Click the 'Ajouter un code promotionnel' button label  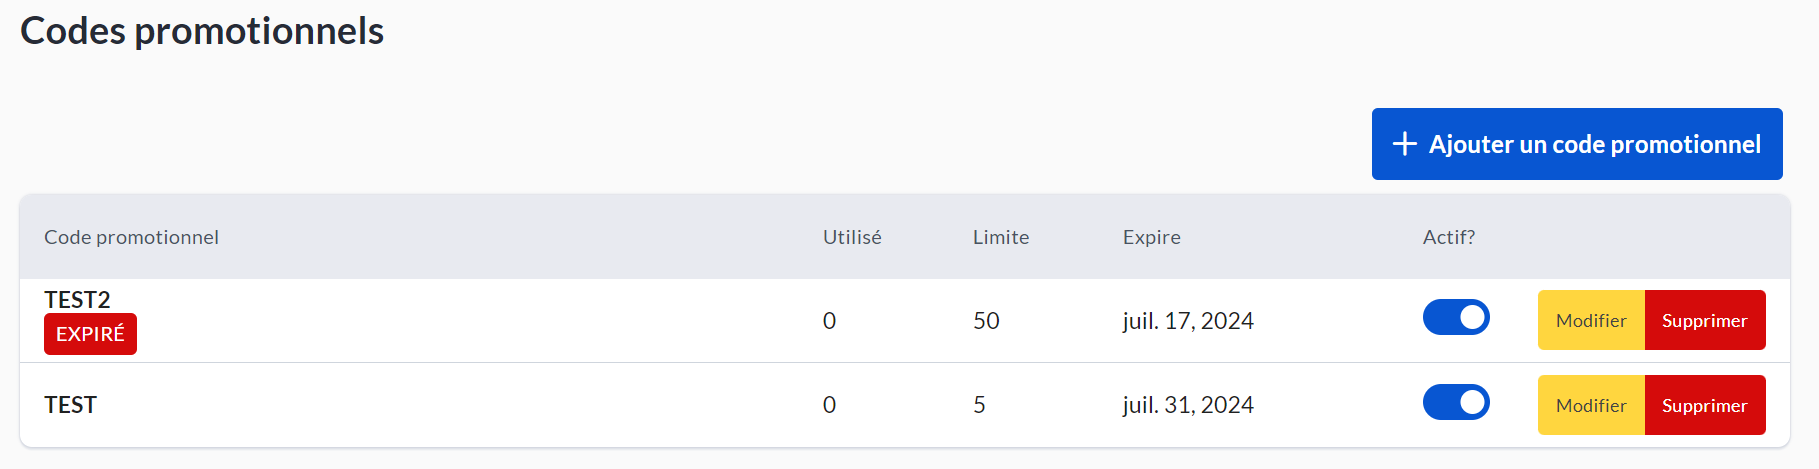point(1594,145)
